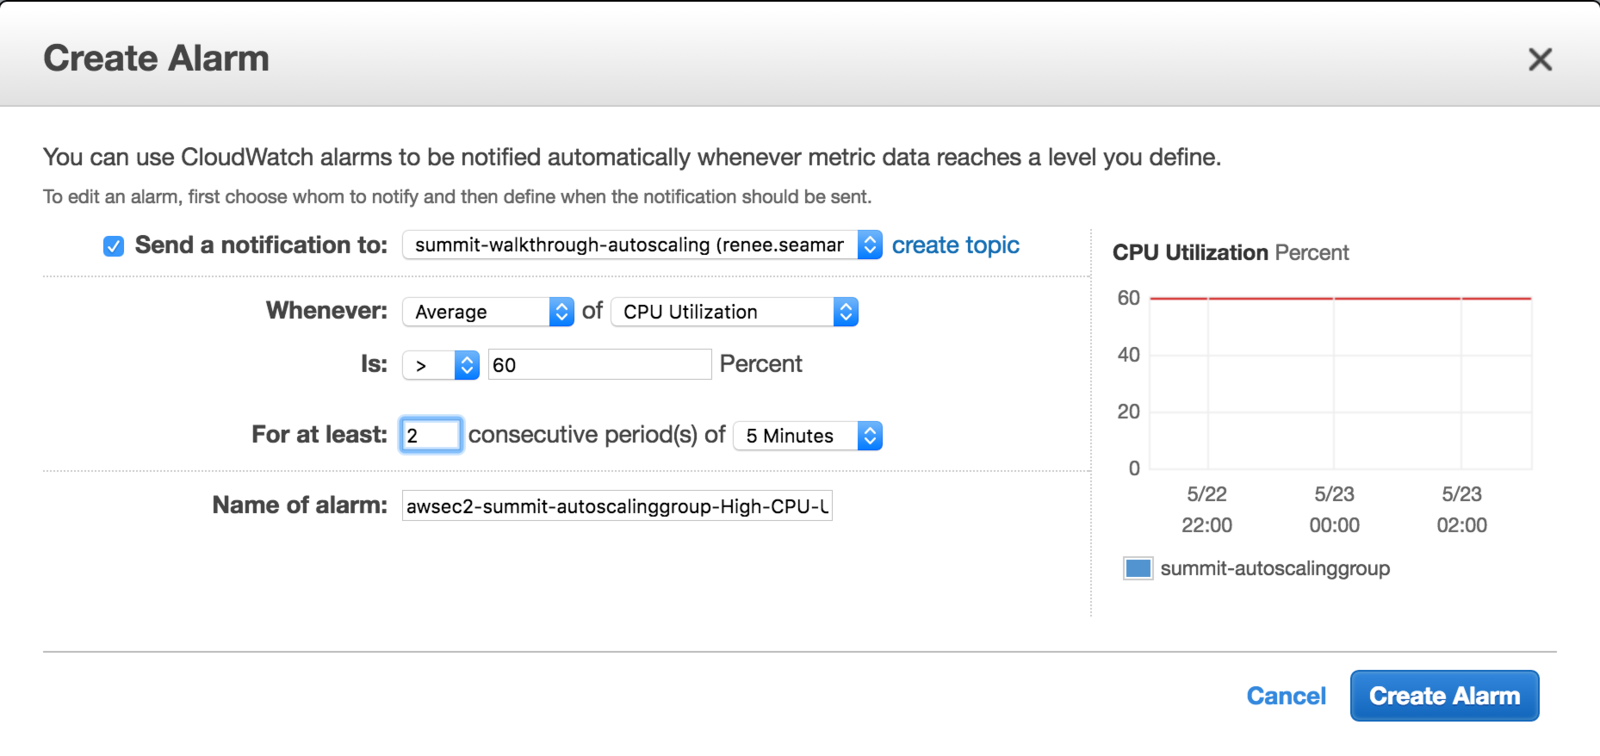Click the Name of alarm text field

click(x=617, y=506)
